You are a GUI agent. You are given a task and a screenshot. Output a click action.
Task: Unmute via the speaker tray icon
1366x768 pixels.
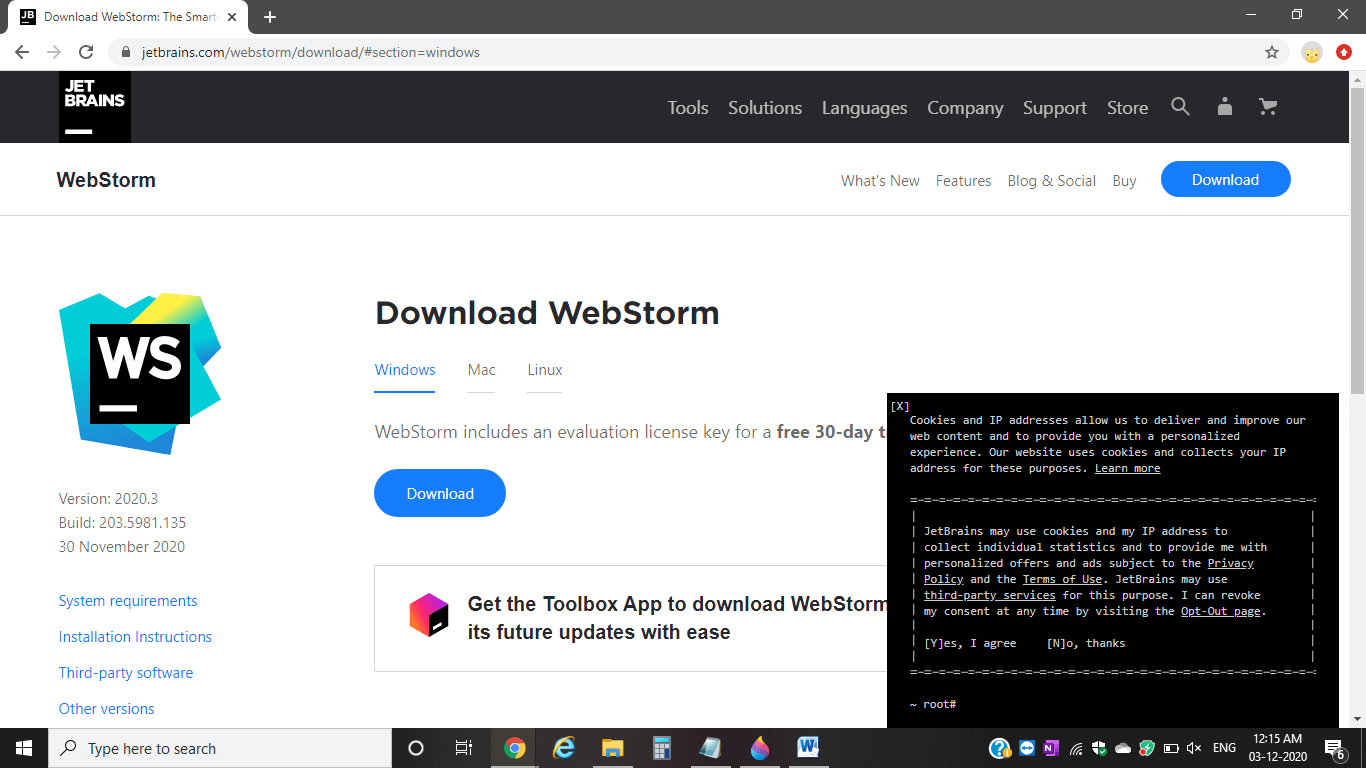1193,748
